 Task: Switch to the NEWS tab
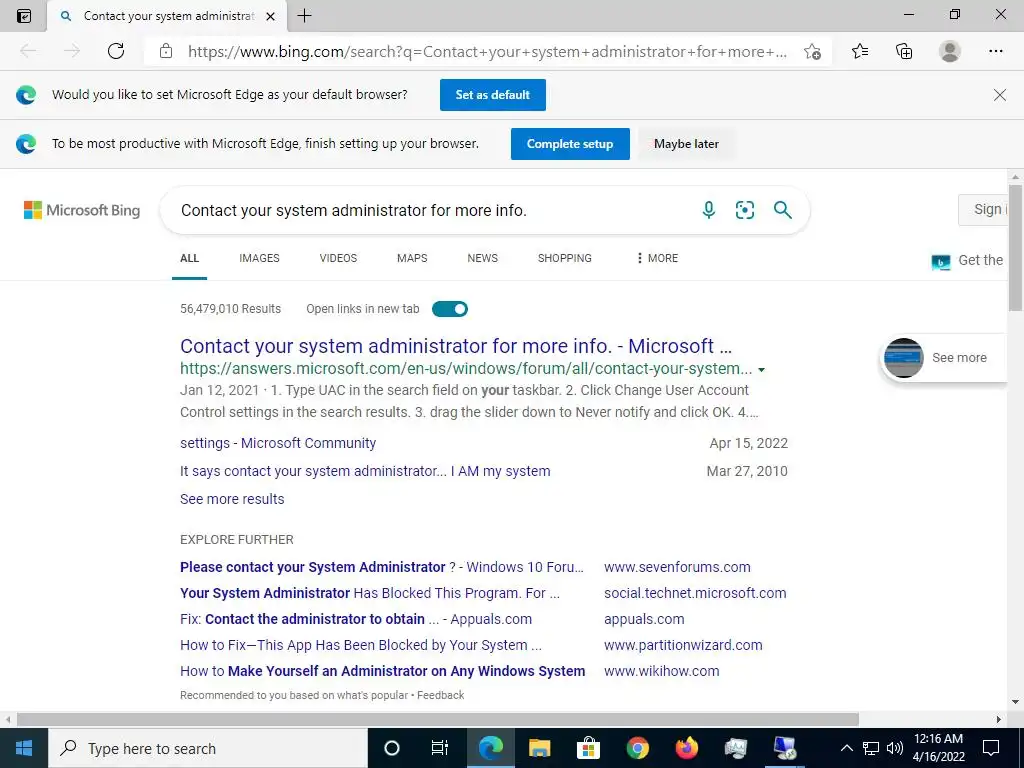point(483,258)
